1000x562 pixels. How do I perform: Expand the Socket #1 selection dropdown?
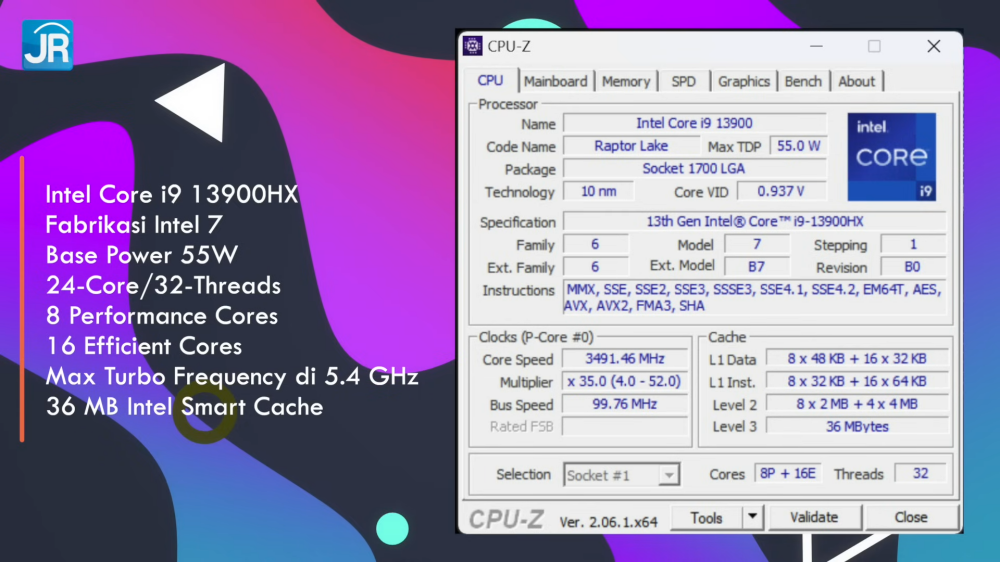669,476
